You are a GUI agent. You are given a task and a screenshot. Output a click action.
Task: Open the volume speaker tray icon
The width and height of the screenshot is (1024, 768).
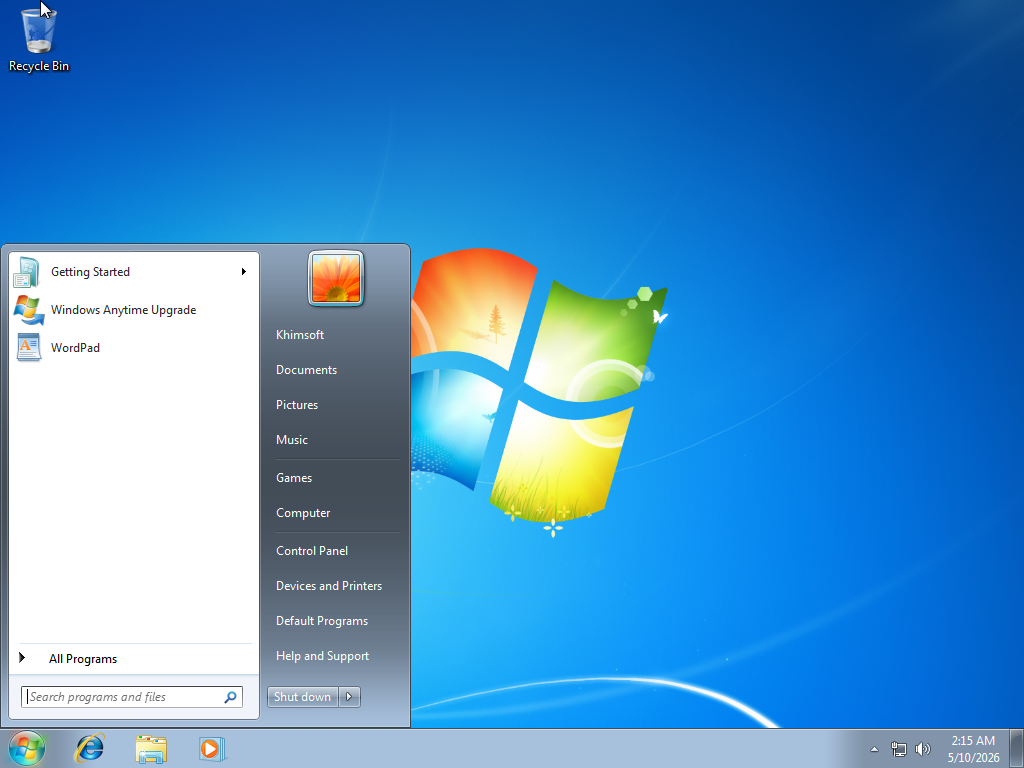coord(923,749)
